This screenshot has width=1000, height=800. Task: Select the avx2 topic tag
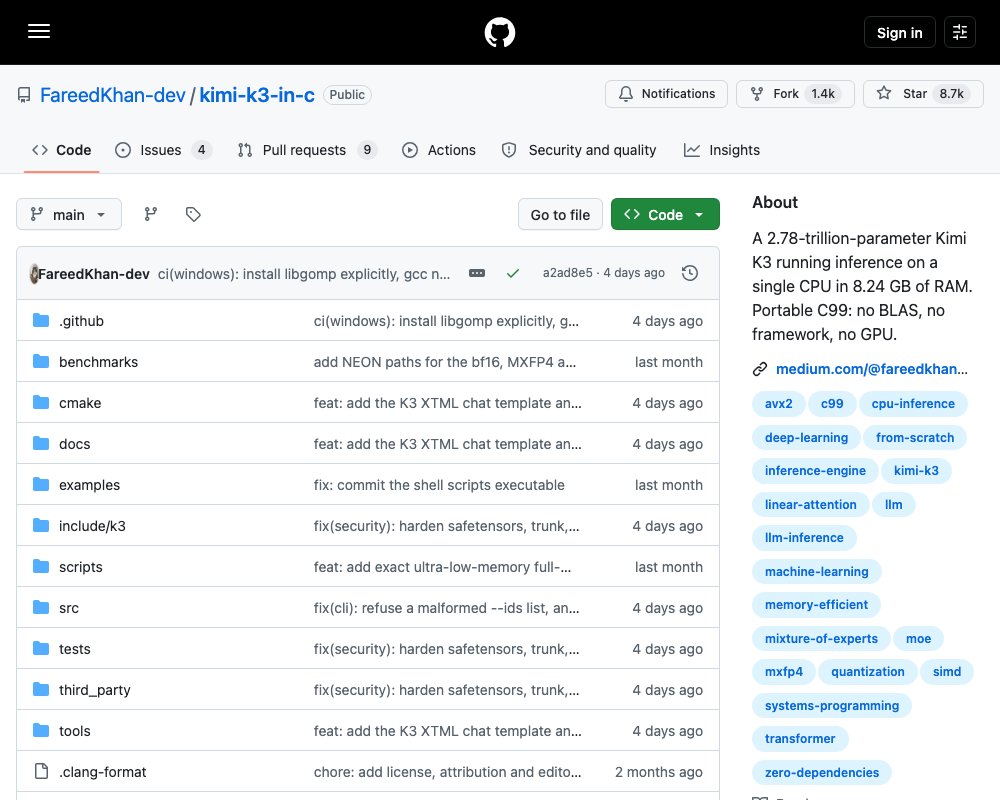(x=778, y=404)
